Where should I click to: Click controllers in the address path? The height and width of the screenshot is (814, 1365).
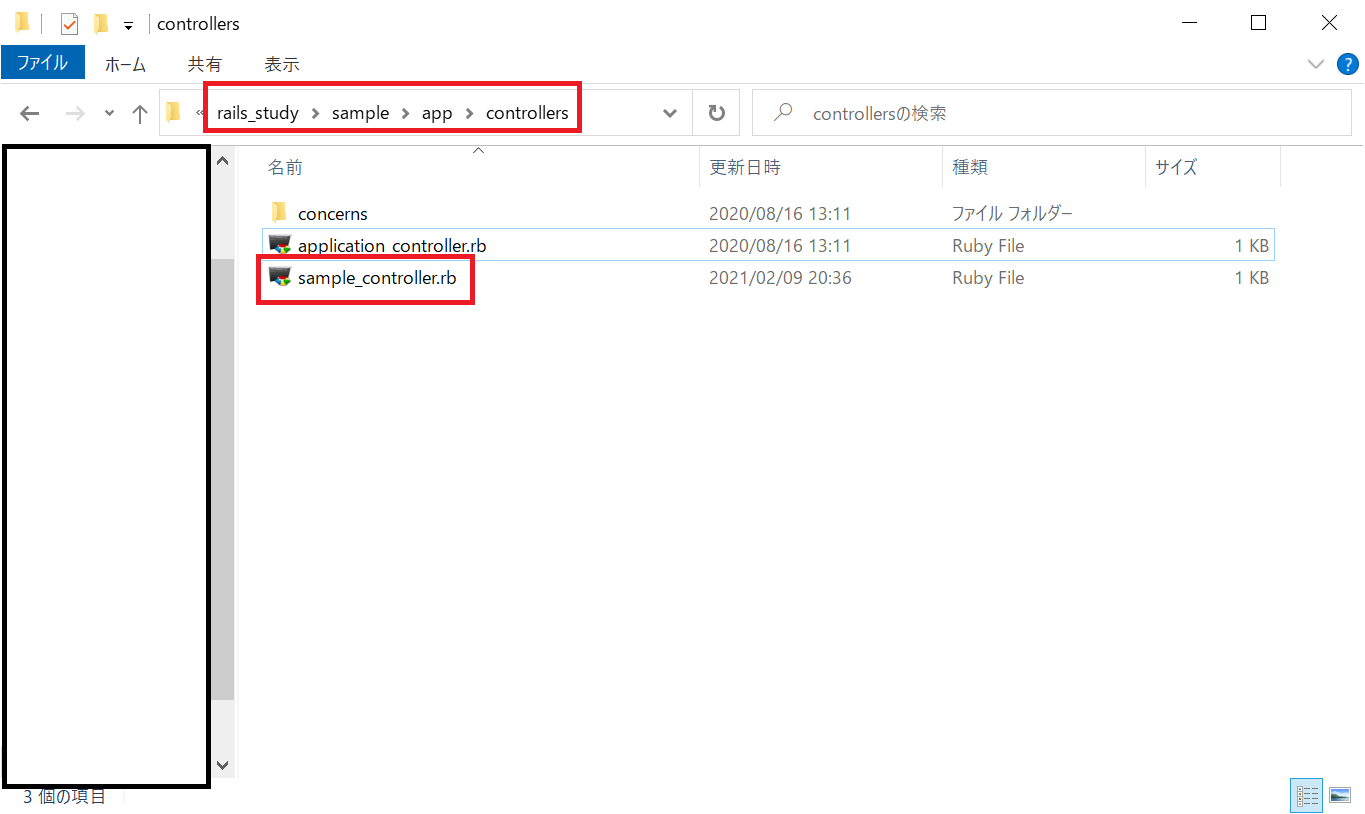click(x=527, y=113)
